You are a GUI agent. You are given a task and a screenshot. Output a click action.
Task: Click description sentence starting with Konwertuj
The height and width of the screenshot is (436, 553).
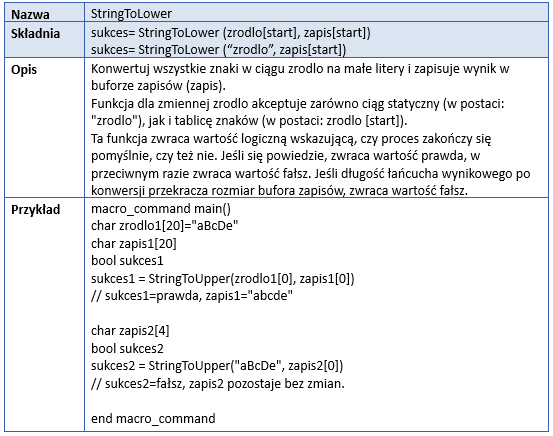(300, 77)
